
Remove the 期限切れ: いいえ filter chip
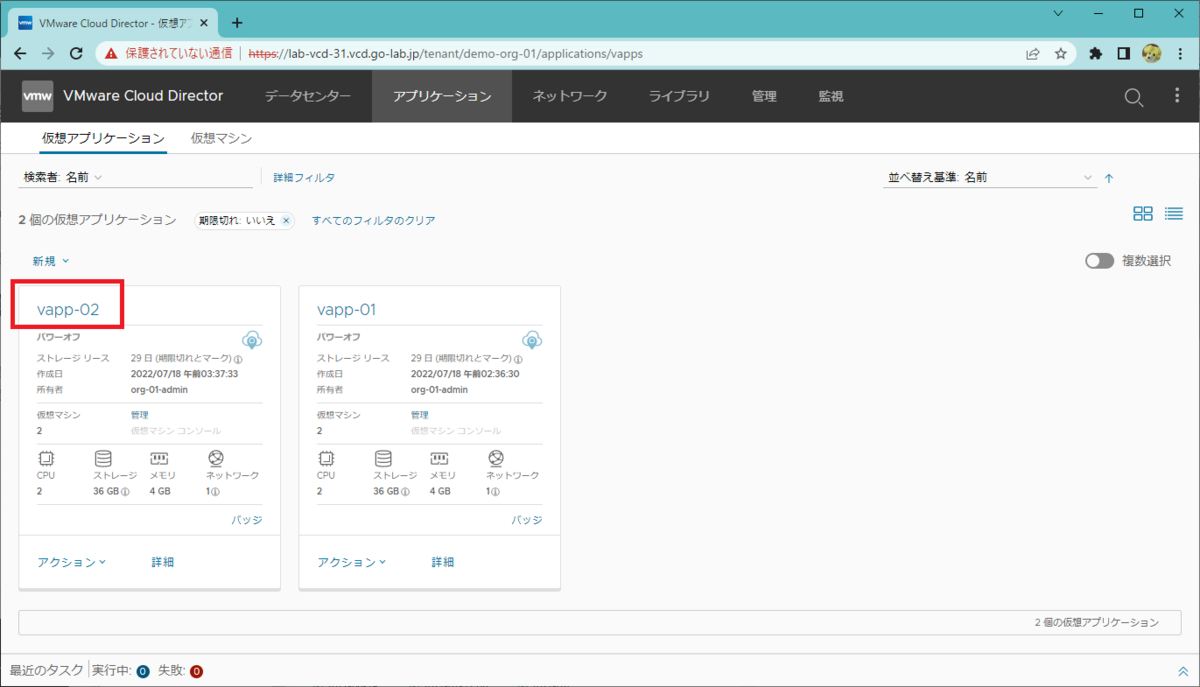285,221
